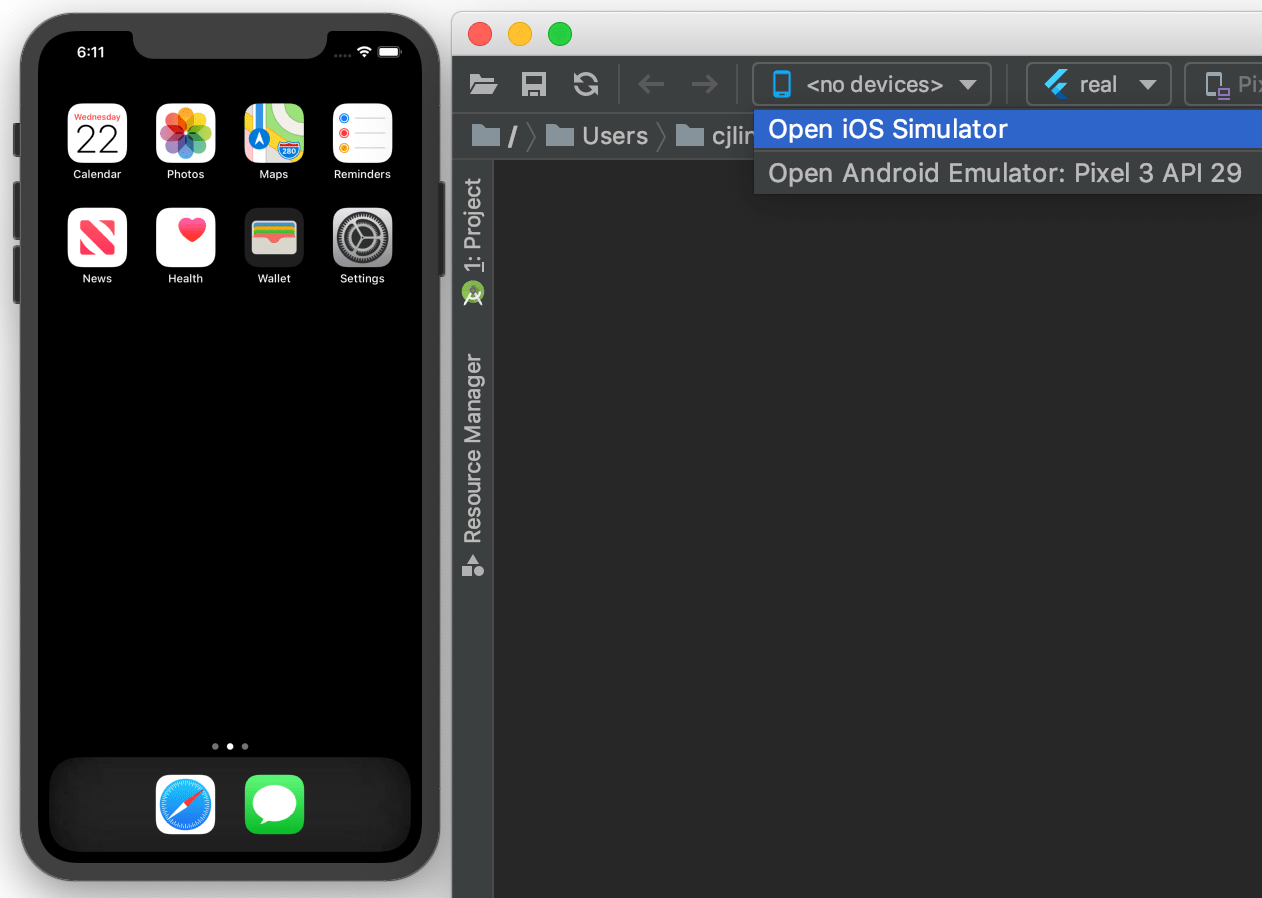Select Open Android Emulator: Pixel 3 API 29
The width and height of the screenshot is (1262, 898).
click(x=1007, y=173)
